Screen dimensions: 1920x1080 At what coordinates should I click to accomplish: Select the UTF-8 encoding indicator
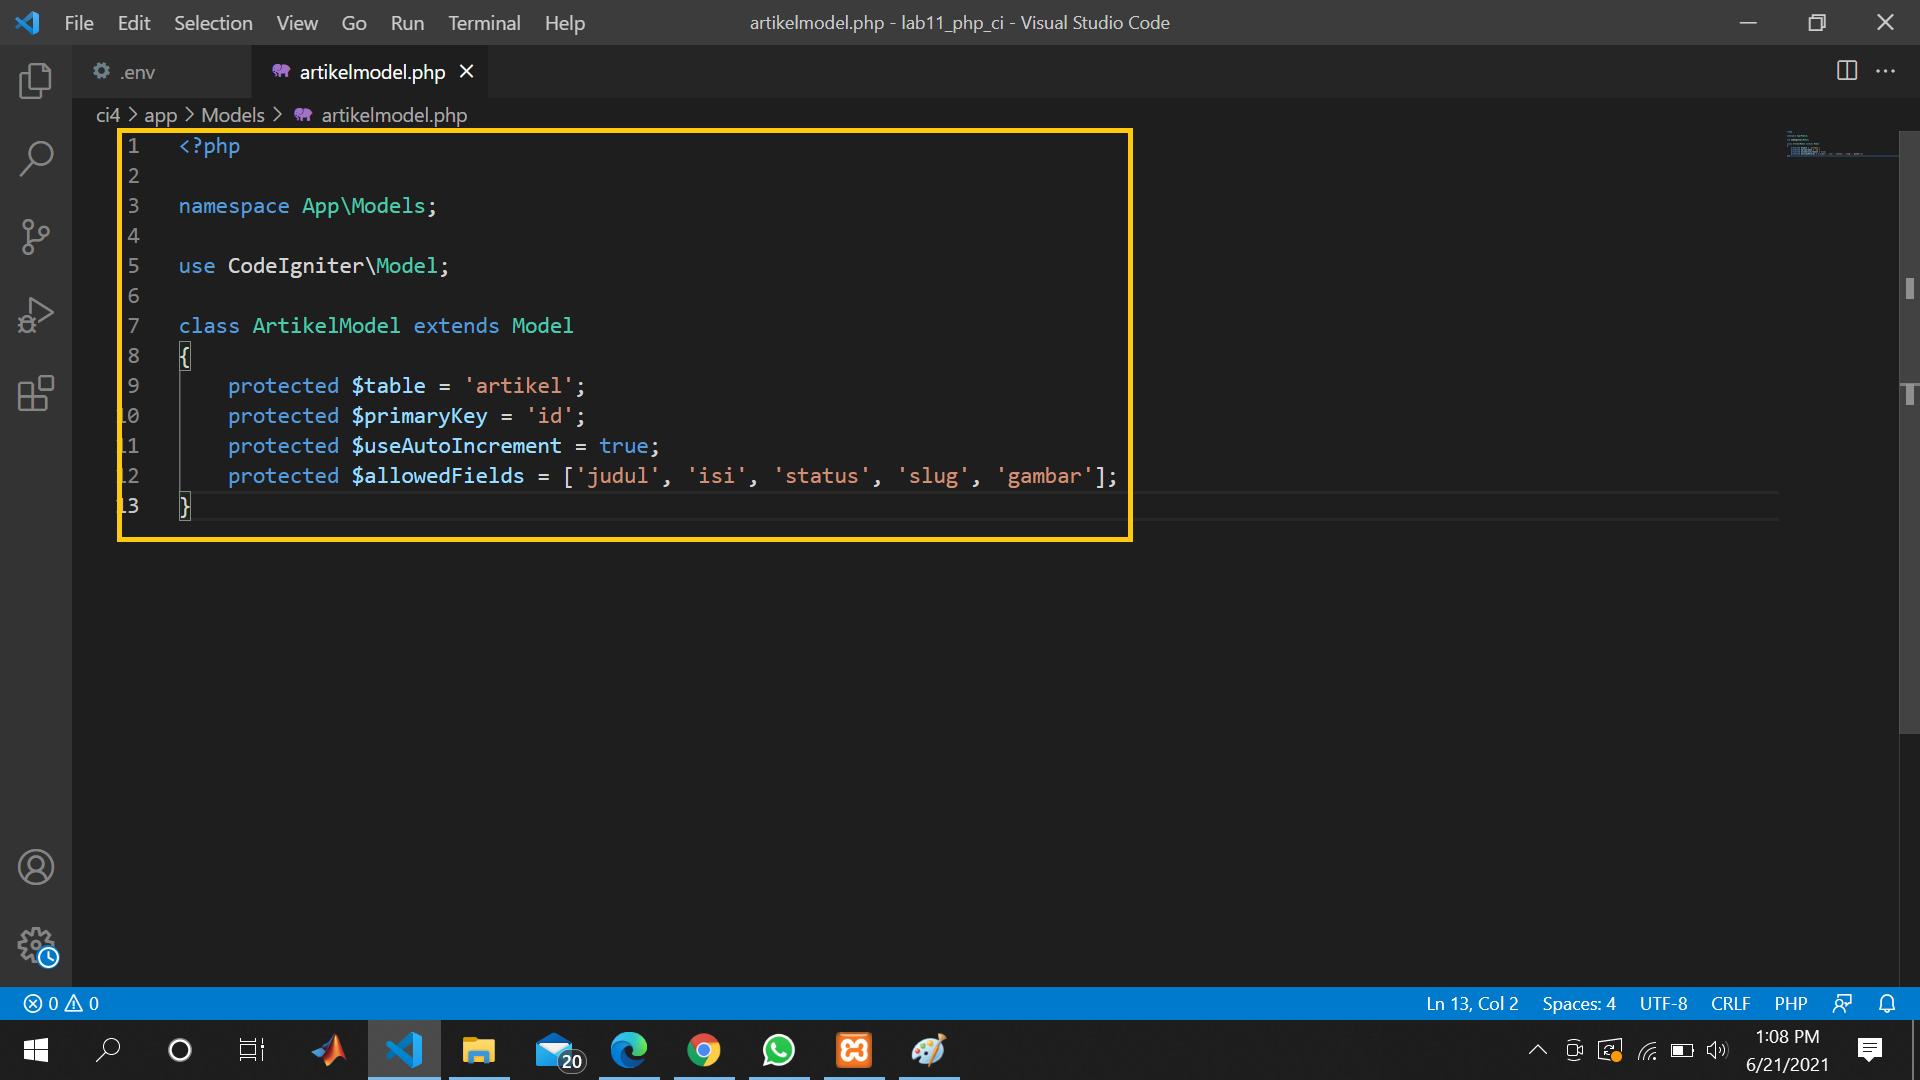[1662, 1003]
